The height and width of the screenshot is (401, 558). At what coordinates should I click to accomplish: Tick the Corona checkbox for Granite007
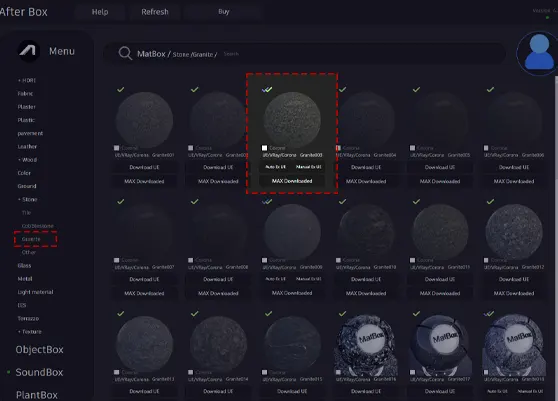pos(116,260)
